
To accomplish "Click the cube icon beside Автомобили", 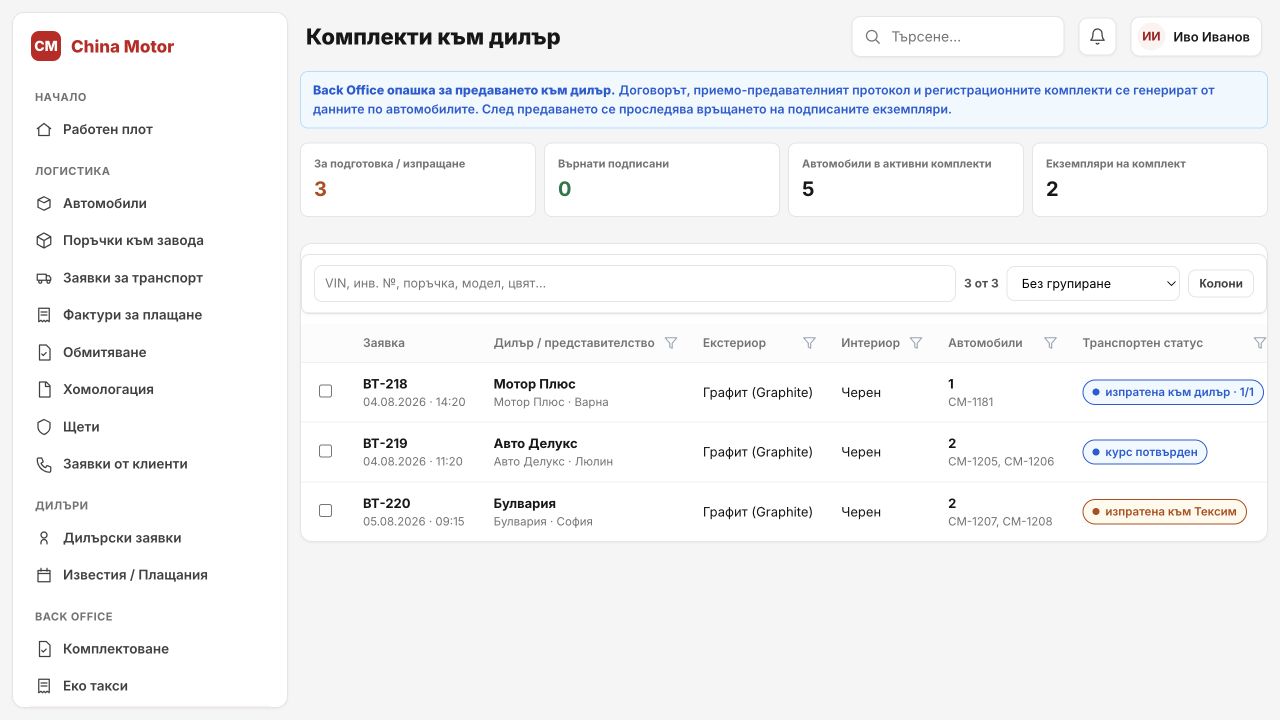I will tap(44, 203).
